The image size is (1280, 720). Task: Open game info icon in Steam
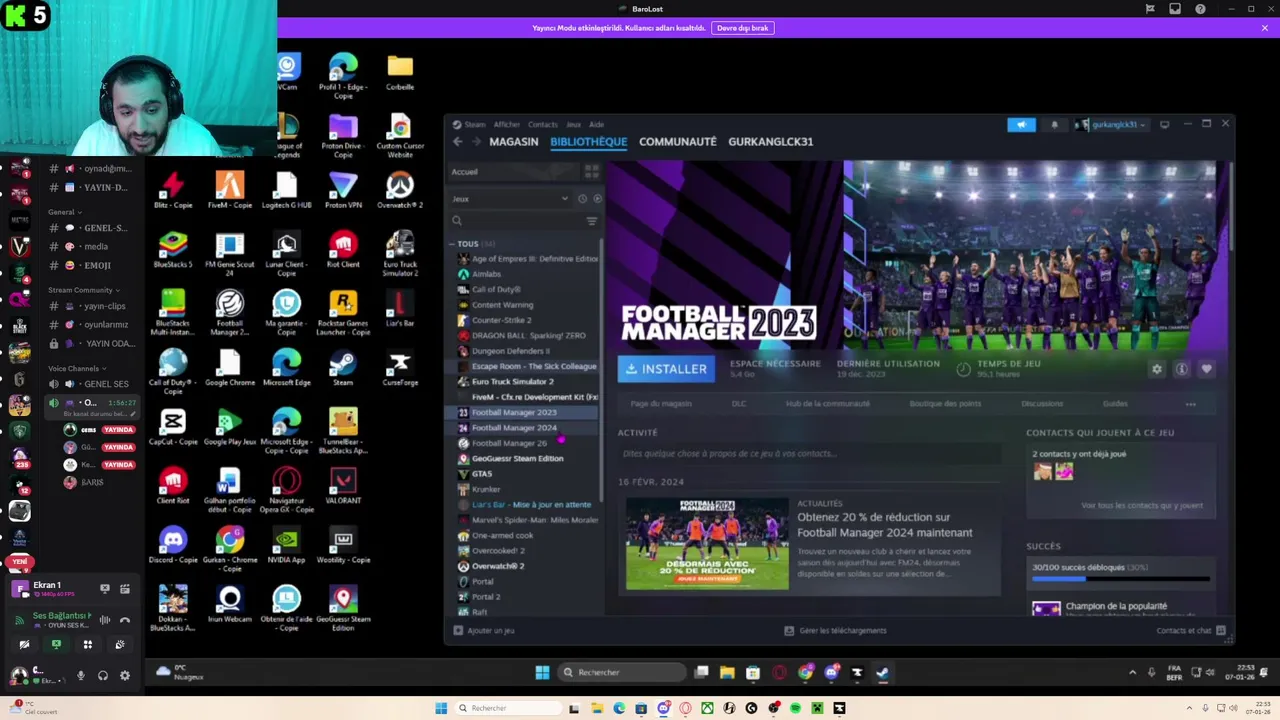coord(1181,369)
